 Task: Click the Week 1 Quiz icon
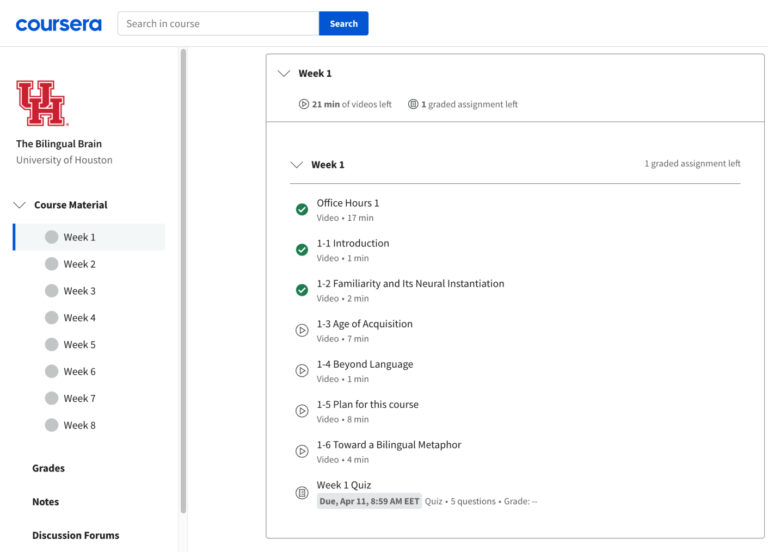coord(302,492)
